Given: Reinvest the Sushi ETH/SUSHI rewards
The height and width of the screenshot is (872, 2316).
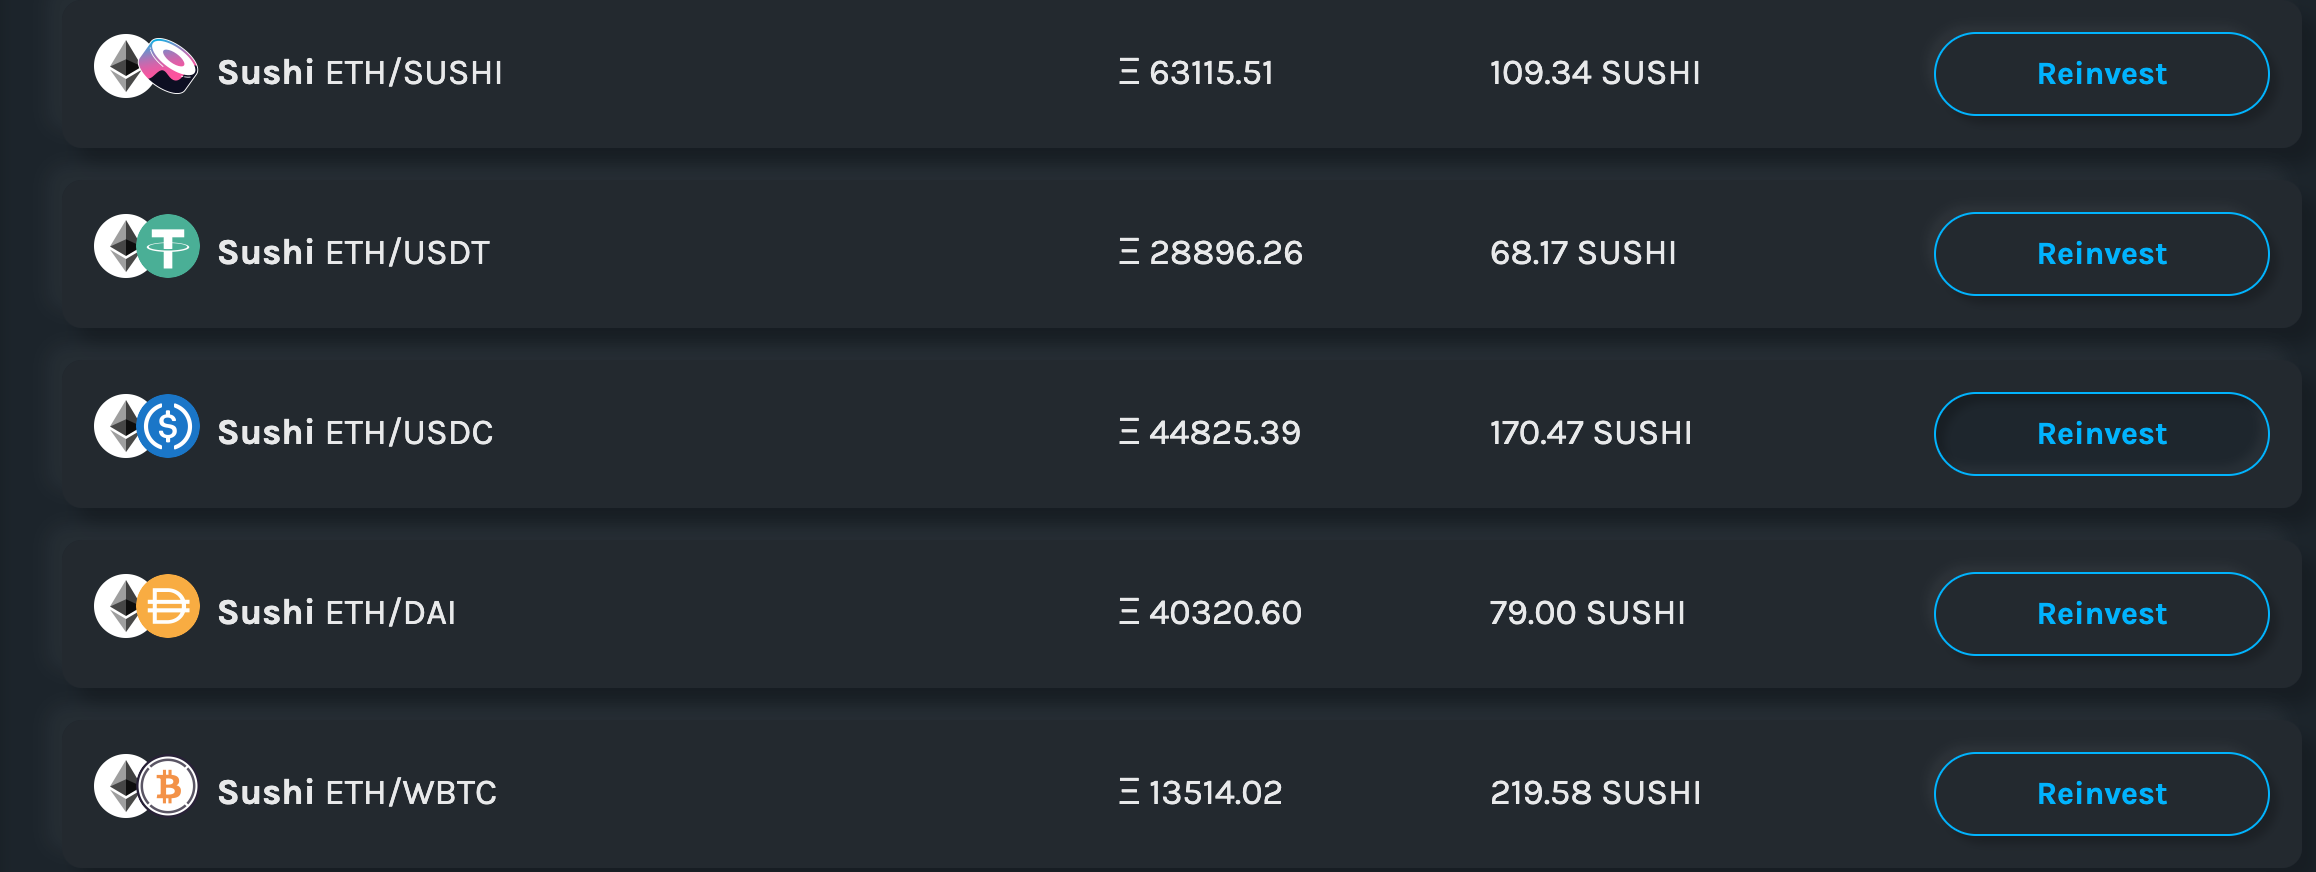Looking at the screenshot, I should pos(2101,74).
